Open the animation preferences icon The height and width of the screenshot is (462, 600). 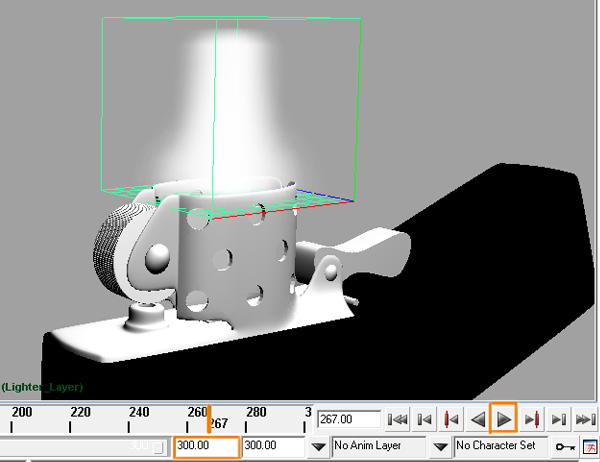click(x=589, y=447)
